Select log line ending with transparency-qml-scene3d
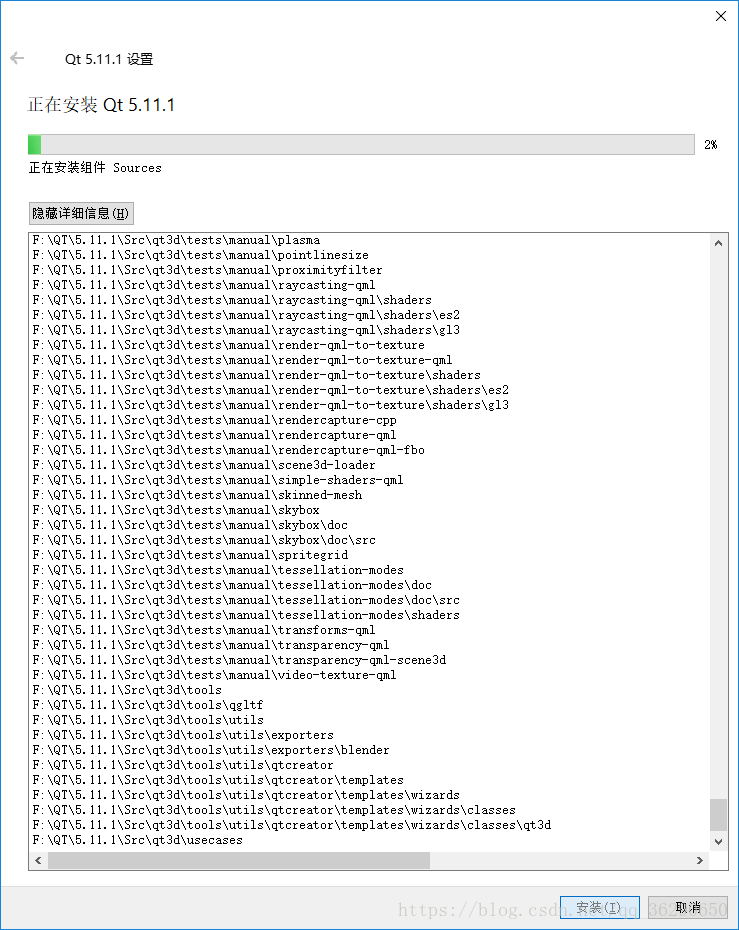The image size is (739, 930). point(239,660)
